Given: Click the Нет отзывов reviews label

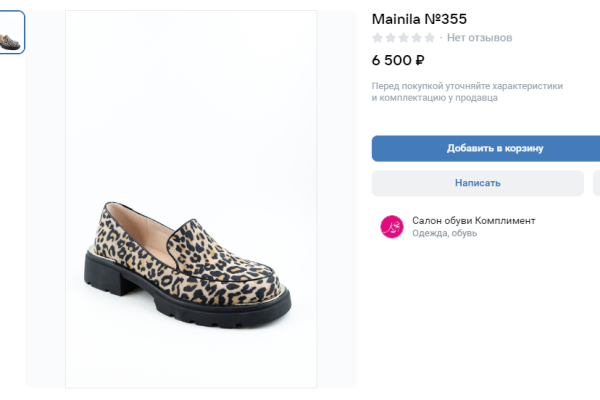Looking at the screenshot, I should (479, 38).
